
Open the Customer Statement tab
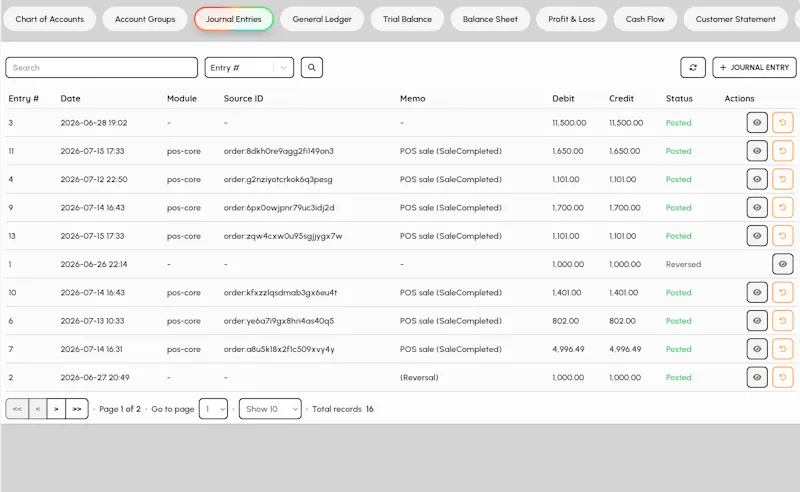tap(735, 19)
